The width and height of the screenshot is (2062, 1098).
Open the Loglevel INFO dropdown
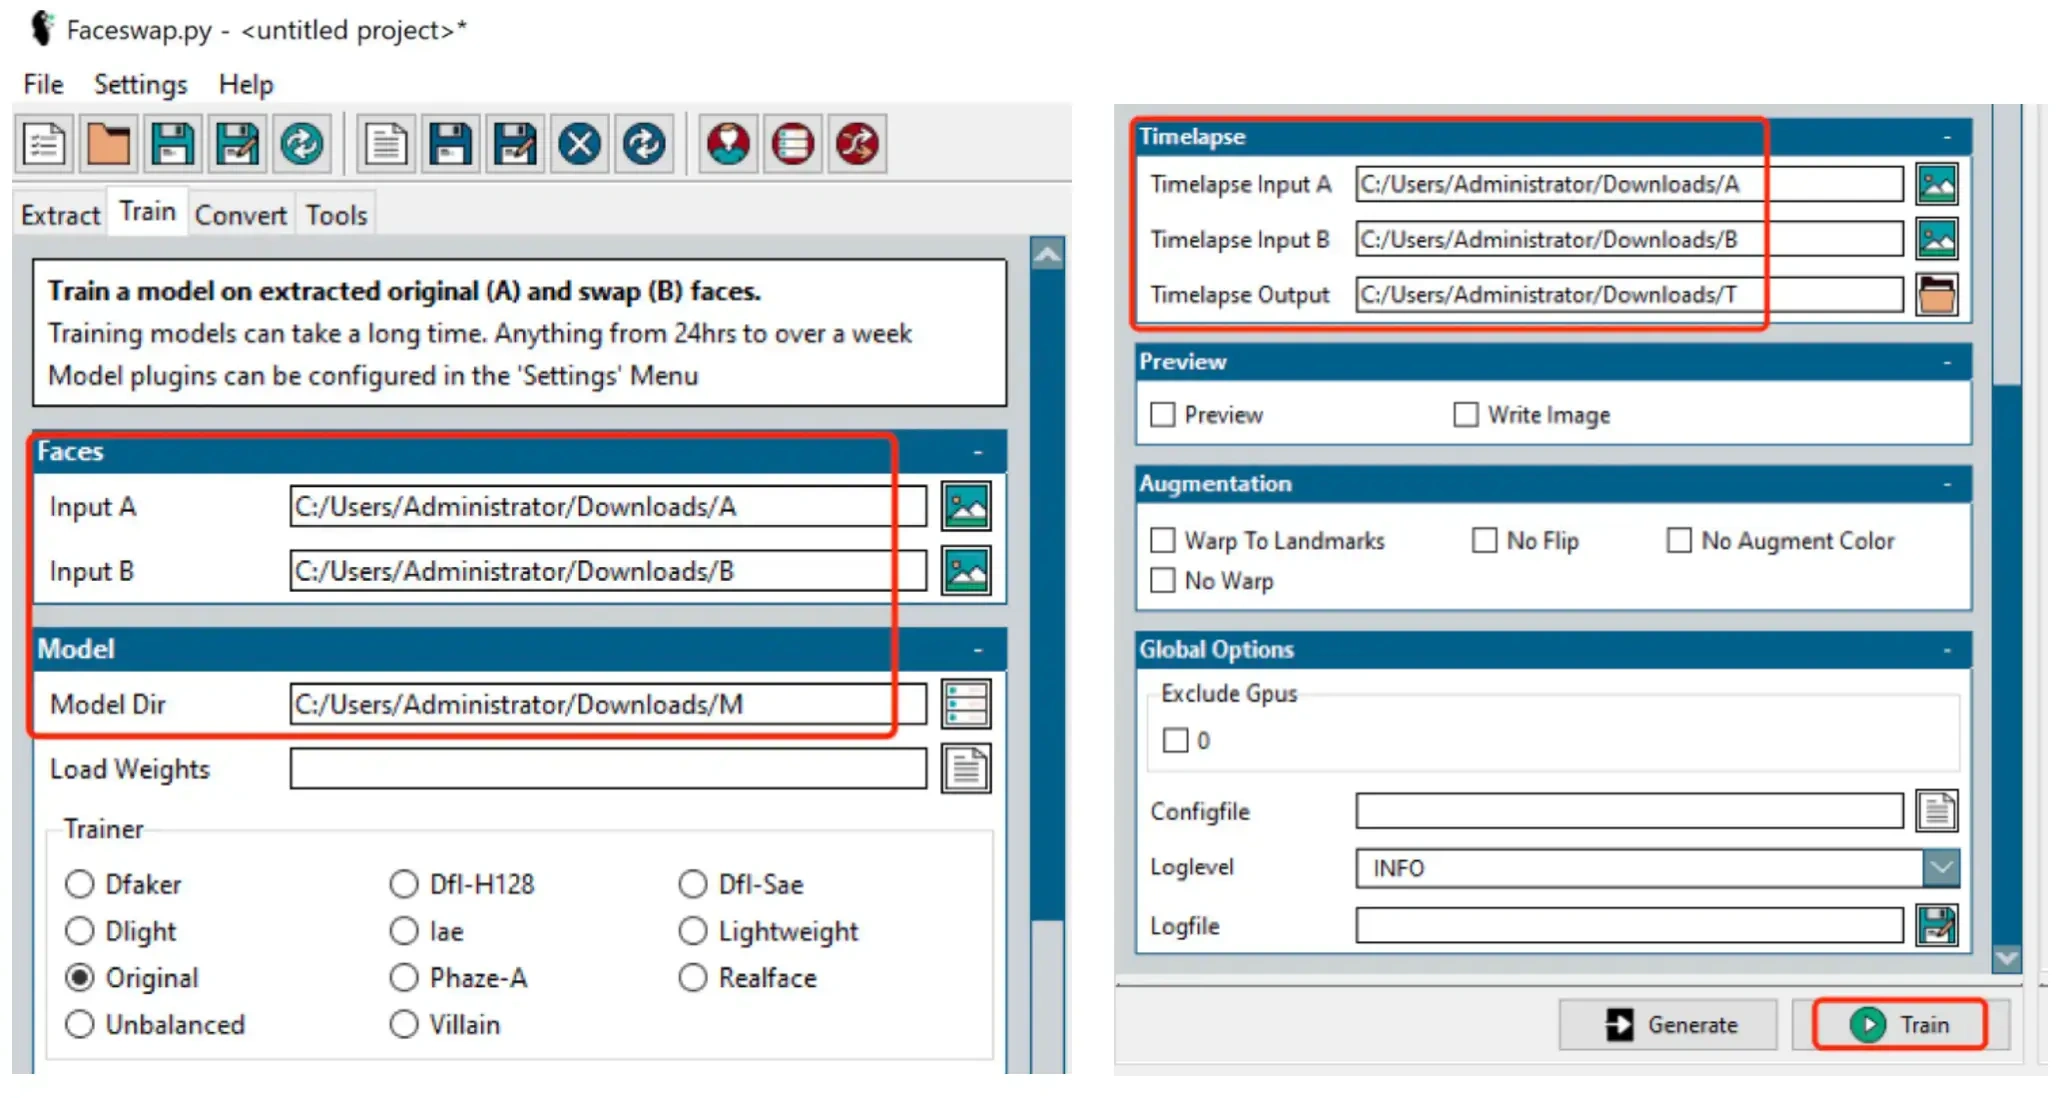(1940, 868)
